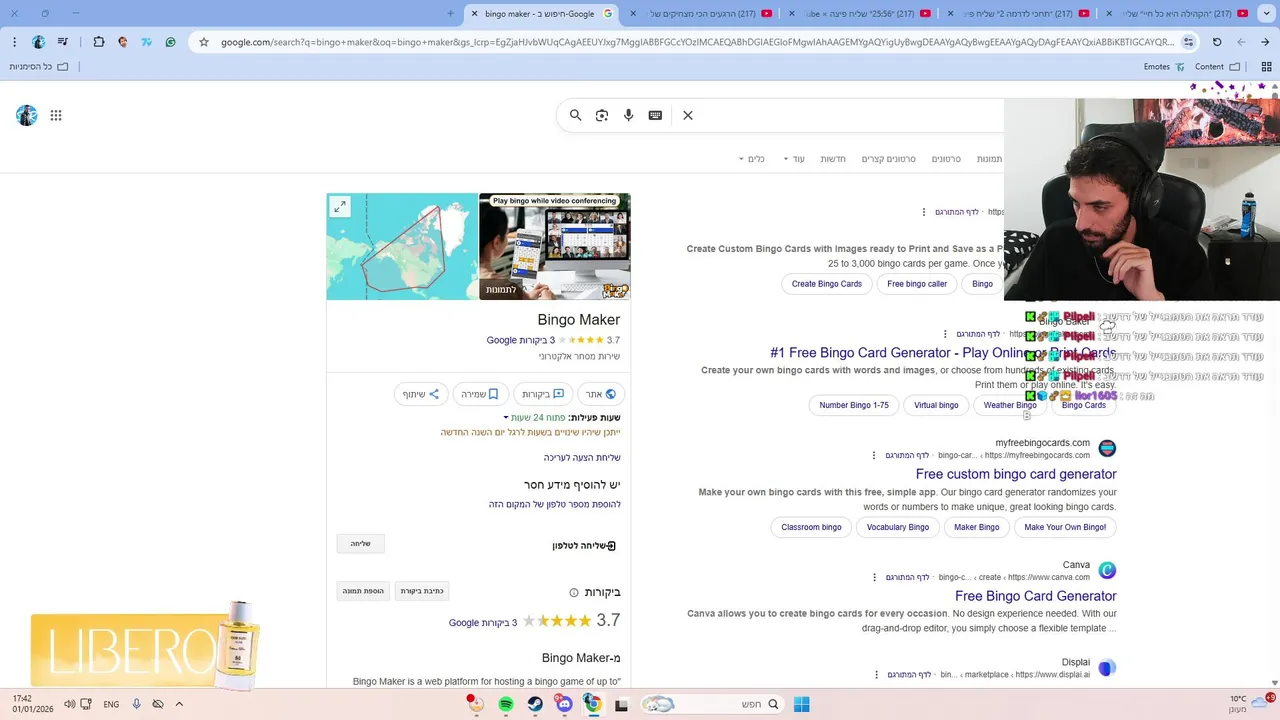This screenshot has height=720, width=1280.
Task: Click the Windows Start button
Action: tap(802, 704)
